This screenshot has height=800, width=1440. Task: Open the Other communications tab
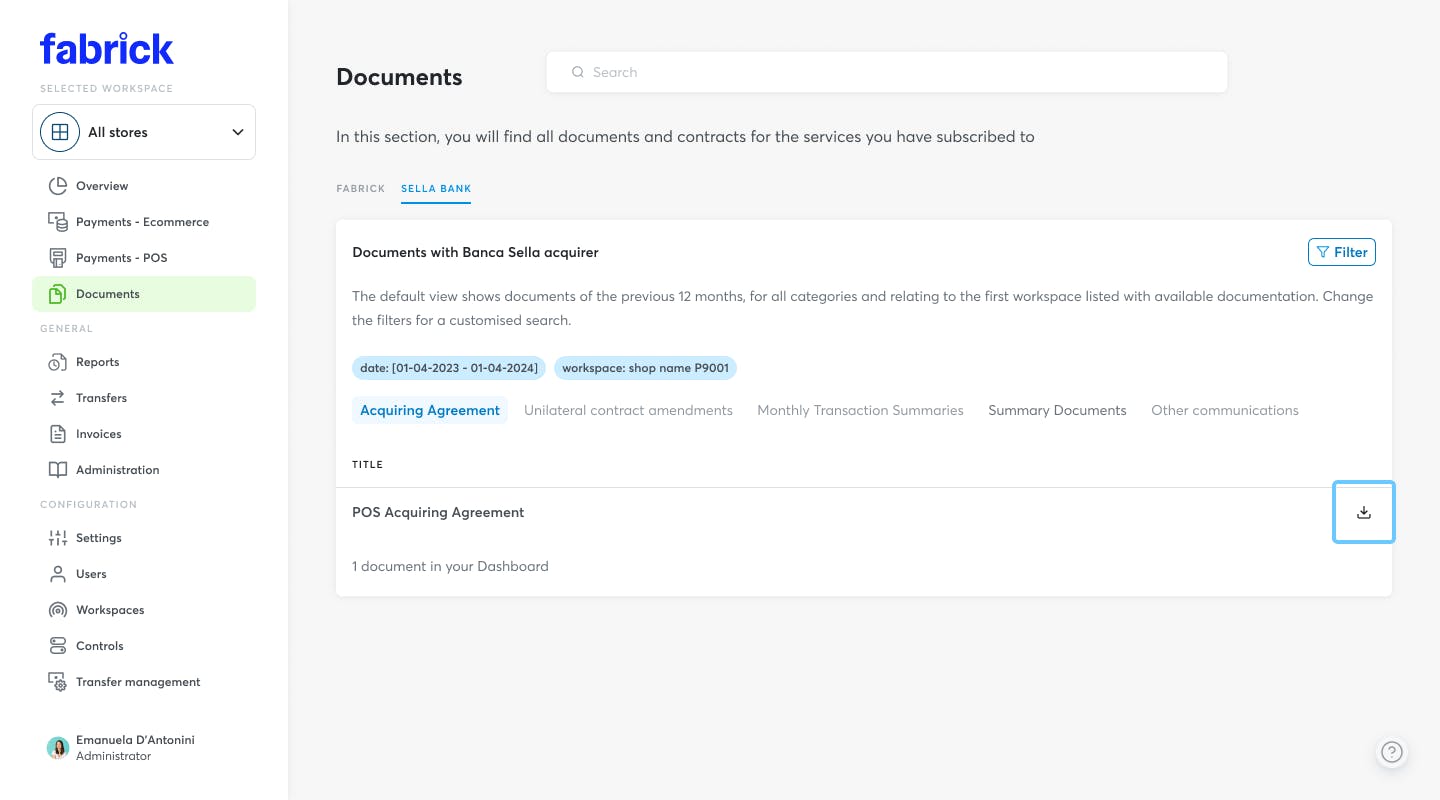point(1225,410)
